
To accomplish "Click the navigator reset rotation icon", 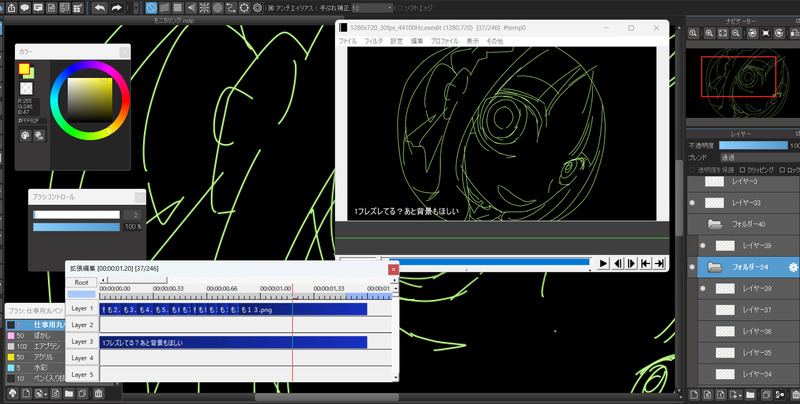I will [765, 33].
